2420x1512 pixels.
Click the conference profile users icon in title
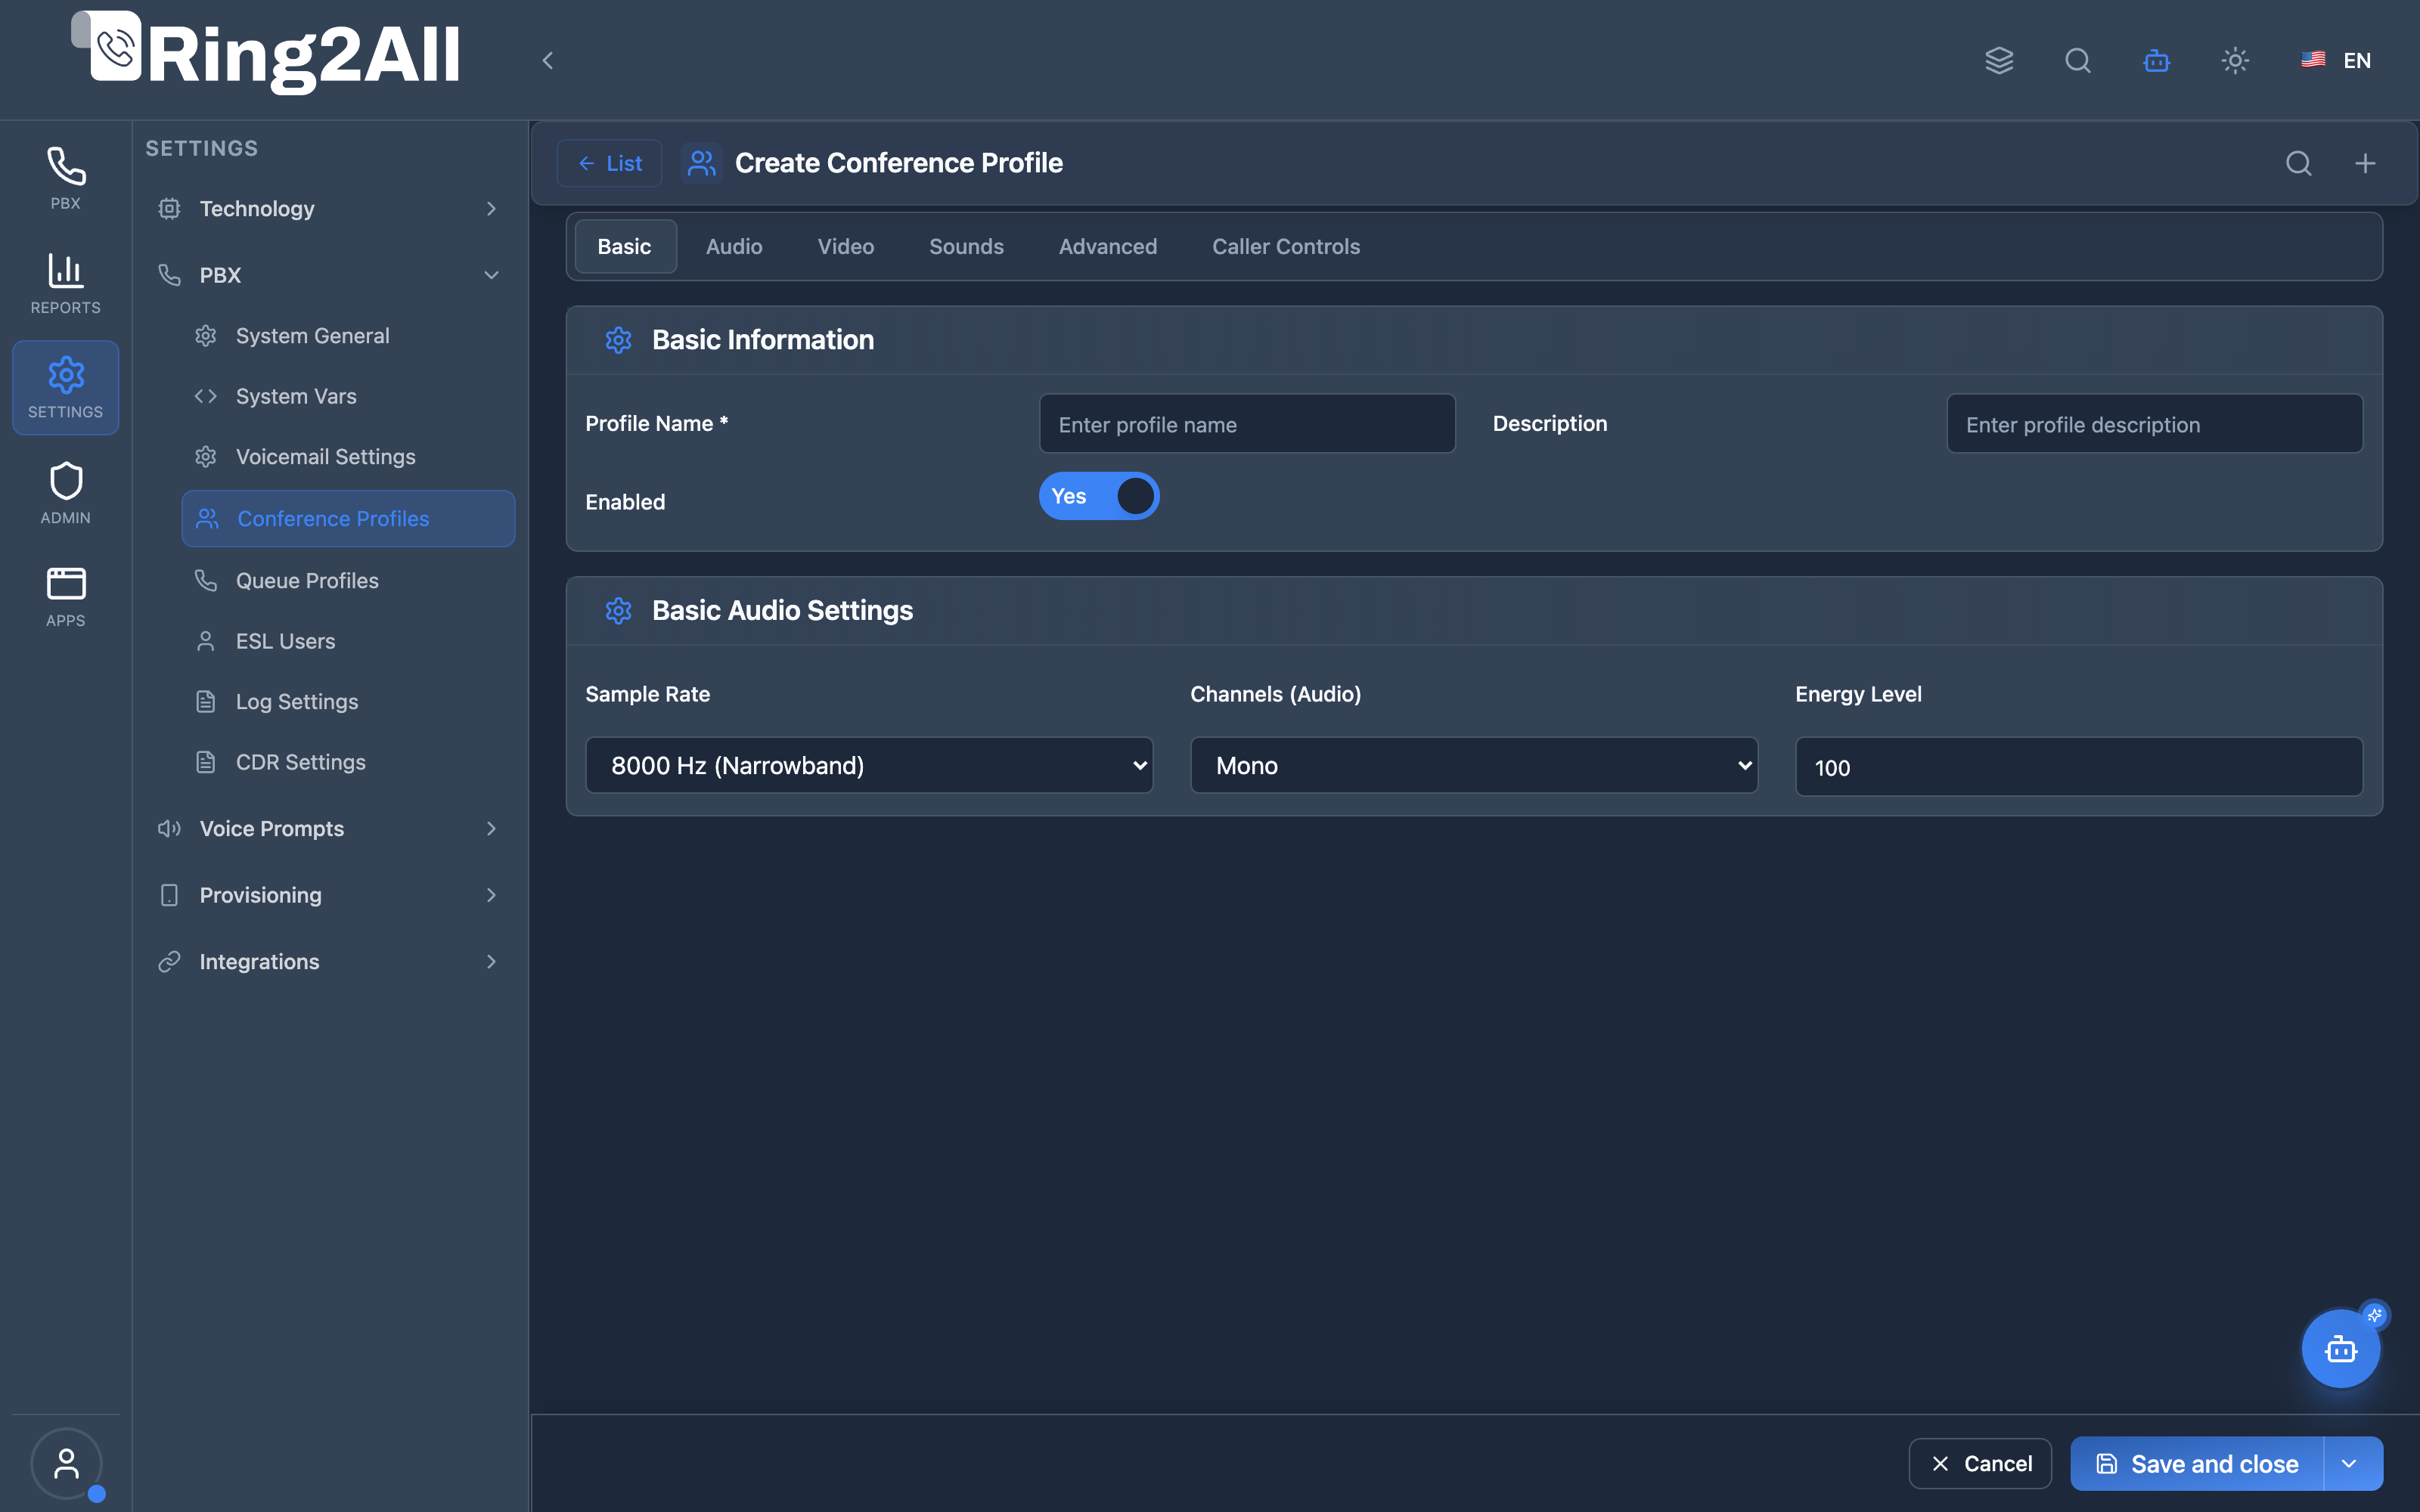(701, 163)
